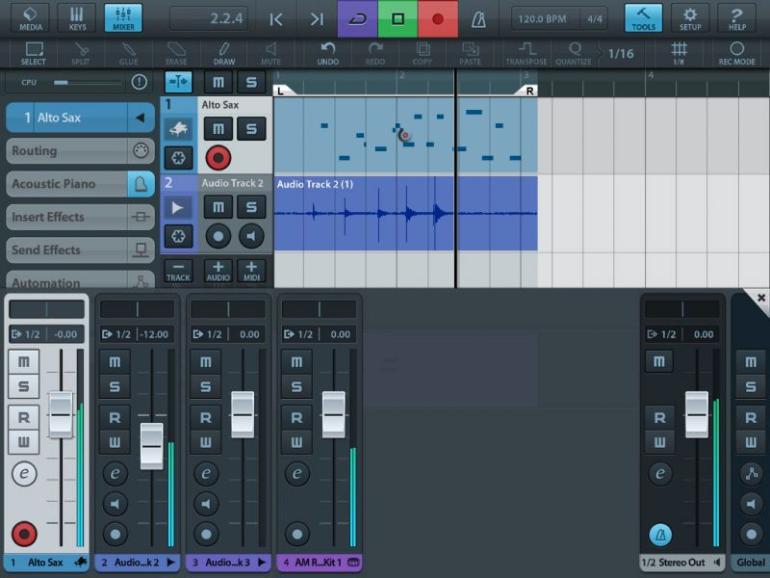This screenshot has width=770, height=578.
Task: Stop playback with the green button
Action: pos(398,19)
